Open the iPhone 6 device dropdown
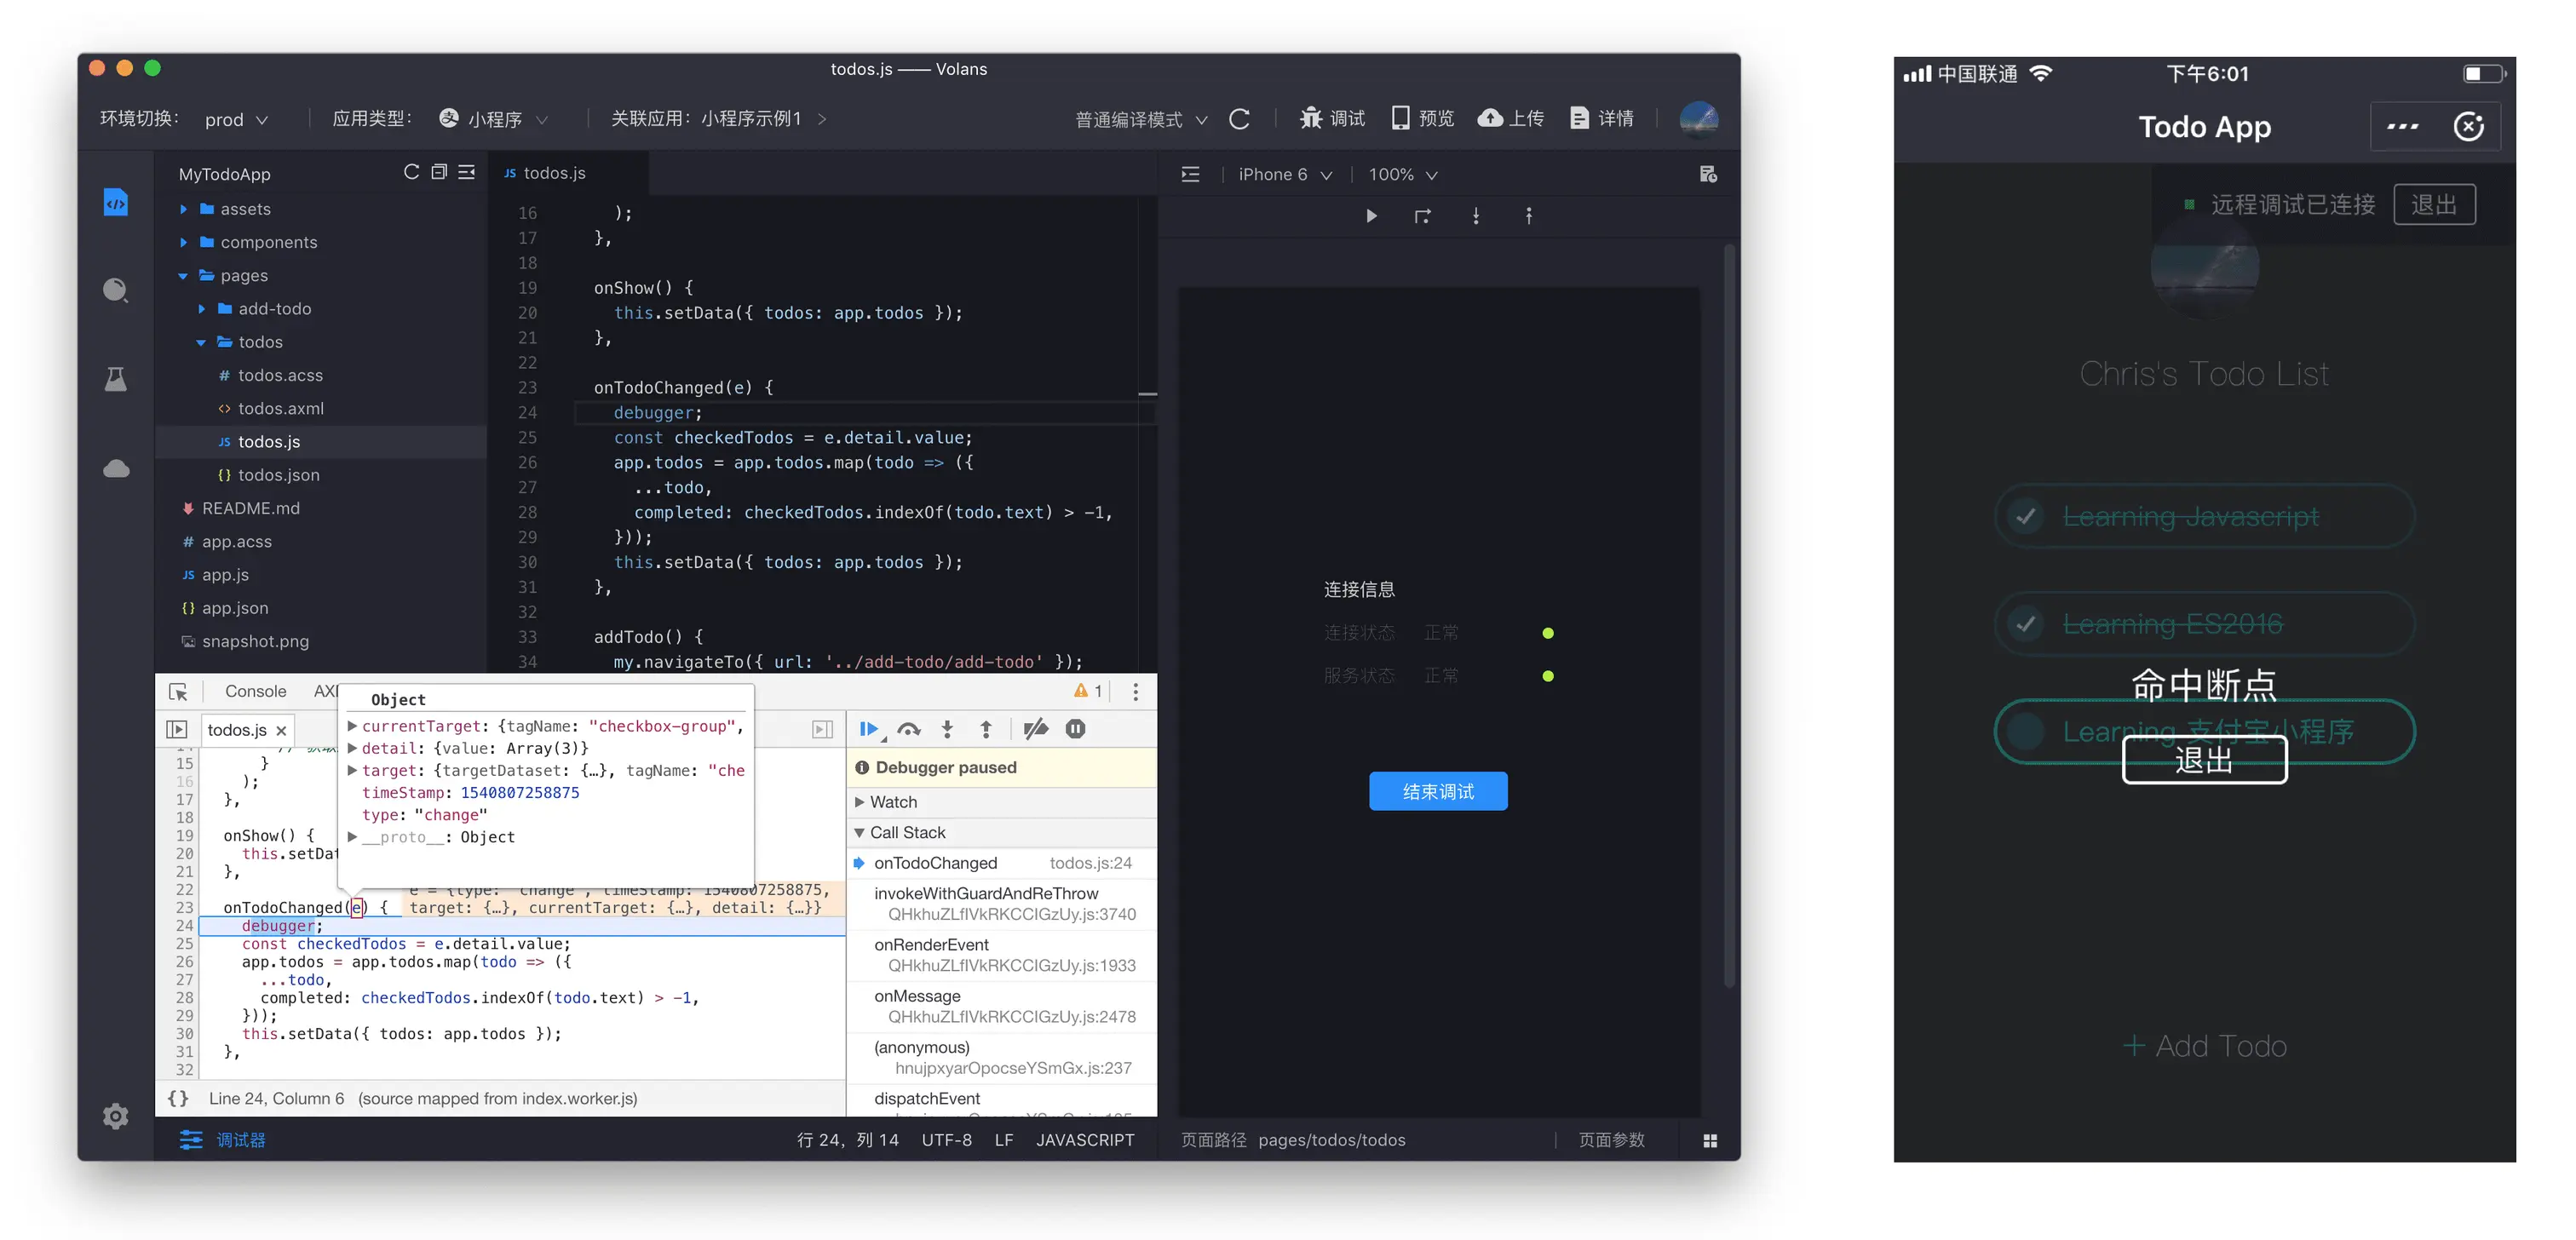Viewport: 2576px width, 1240px height. (1284, 175)
